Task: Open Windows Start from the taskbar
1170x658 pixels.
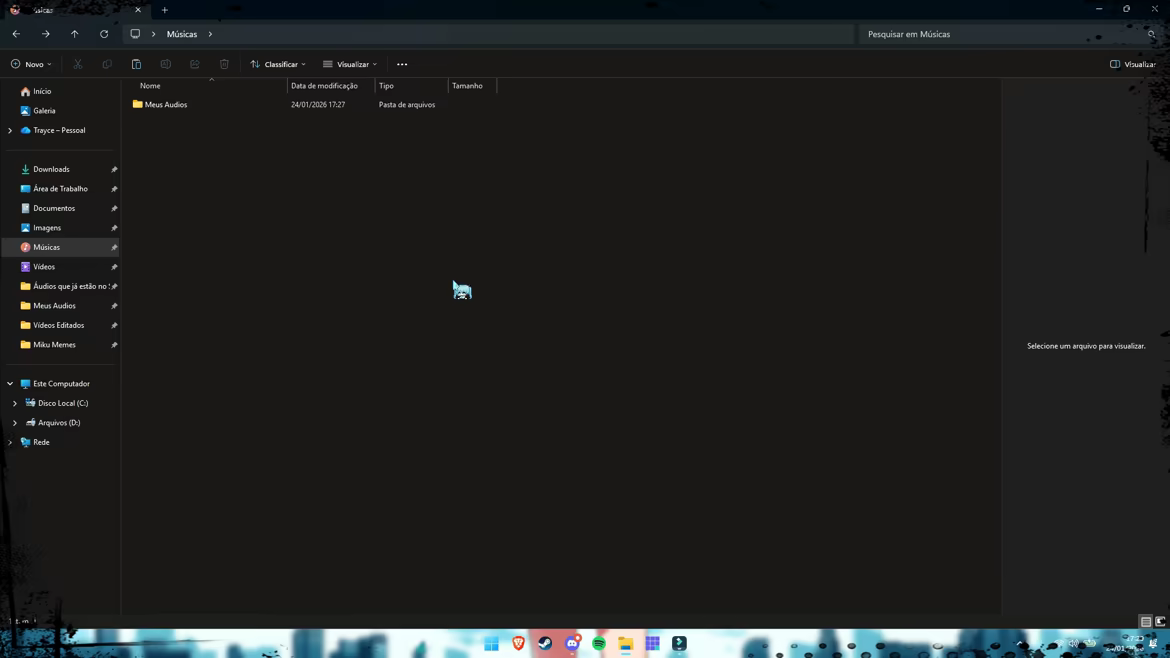Action: [492, 644]
